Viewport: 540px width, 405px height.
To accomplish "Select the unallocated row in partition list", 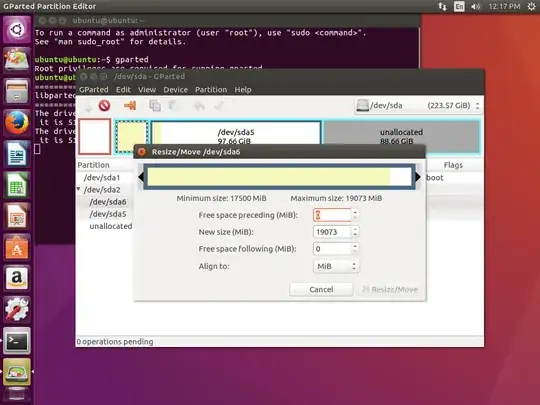I will coord(111,226).
